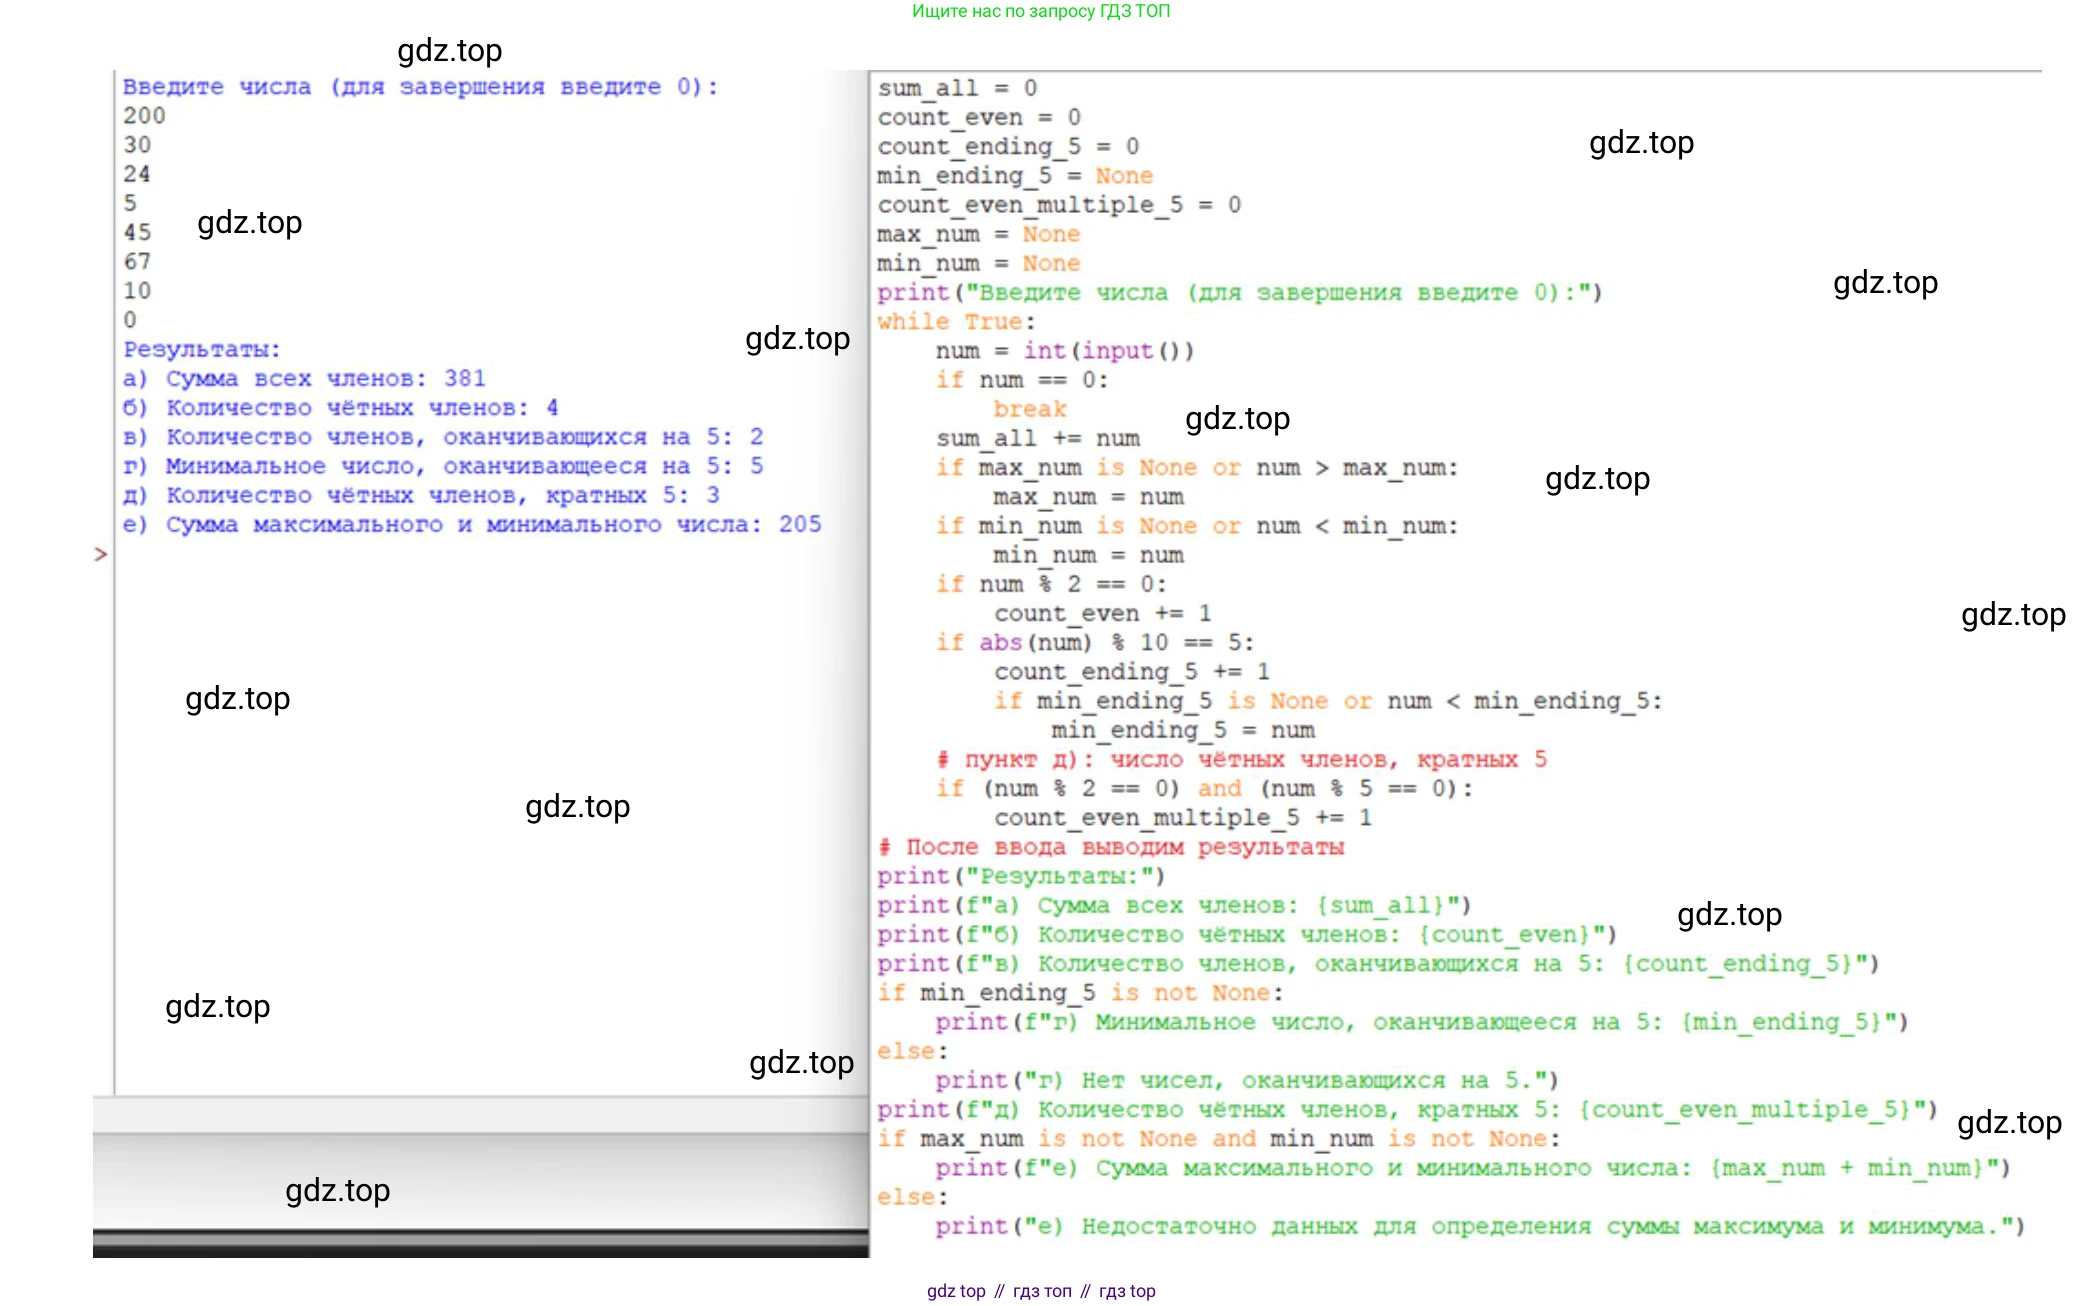Click the 'break' statement in code

pos(1030,409)
